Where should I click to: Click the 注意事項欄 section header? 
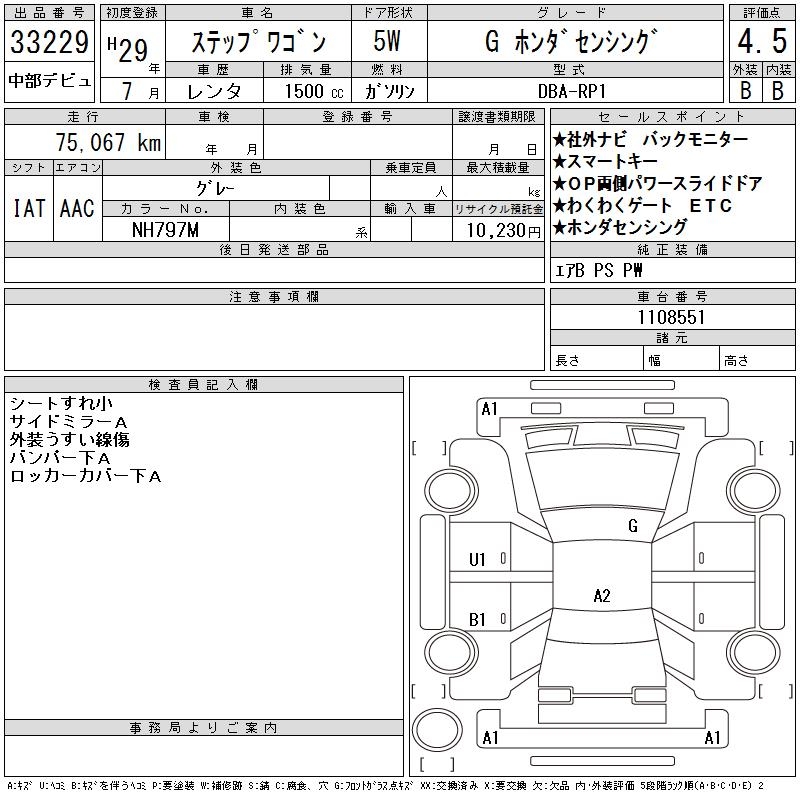coord(274,297)
